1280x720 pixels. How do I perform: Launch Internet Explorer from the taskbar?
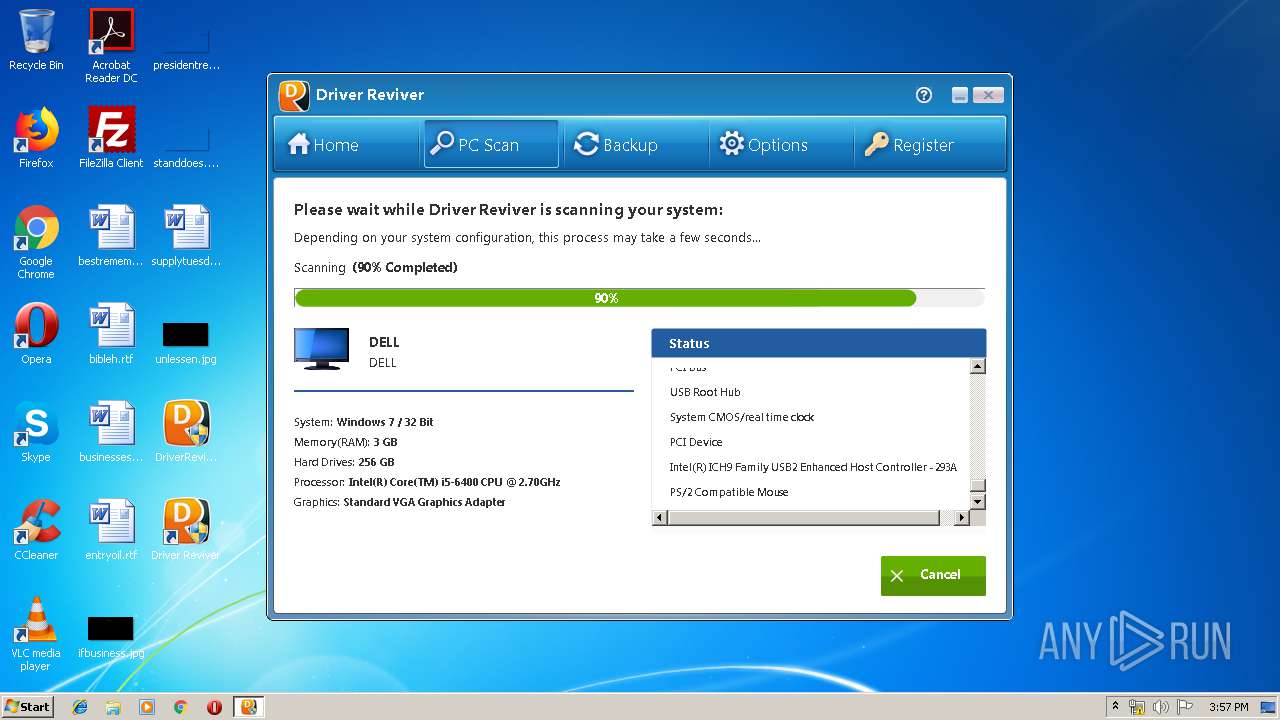pos(80,707)
